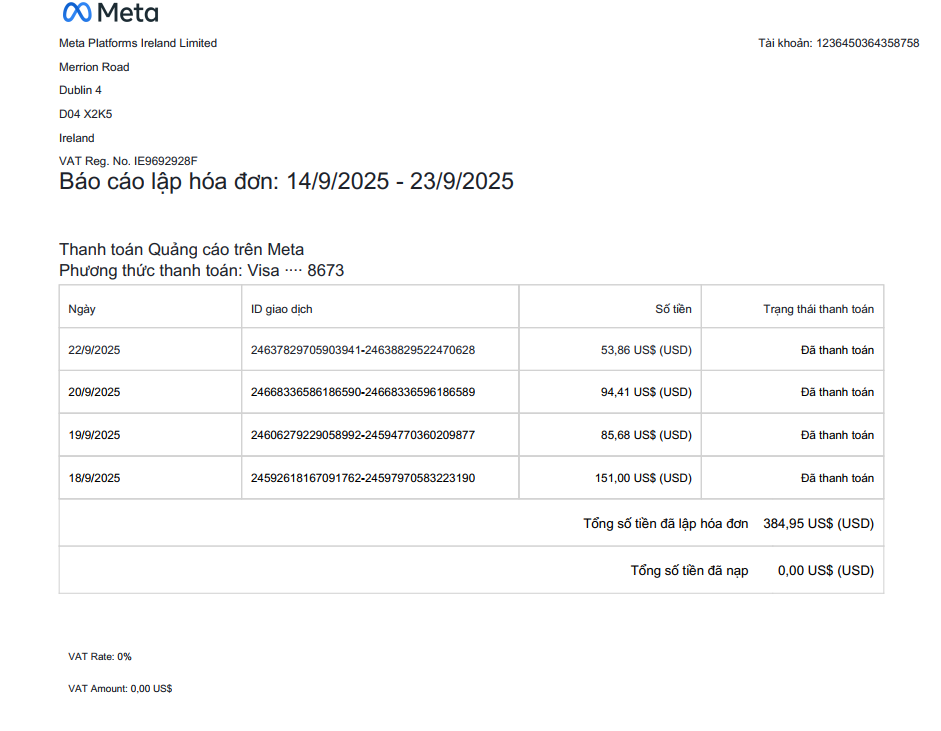Click the 'Ngày' column header
941x731 pixels.
(82, 309)
